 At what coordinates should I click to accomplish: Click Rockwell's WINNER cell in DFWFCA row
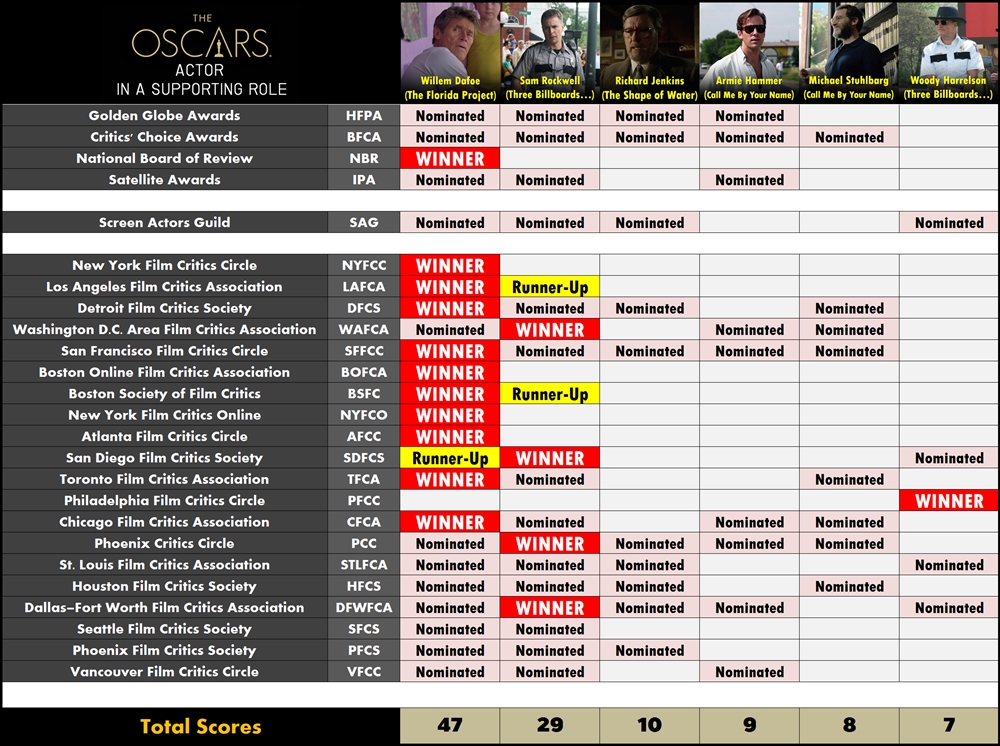(550, 608)
